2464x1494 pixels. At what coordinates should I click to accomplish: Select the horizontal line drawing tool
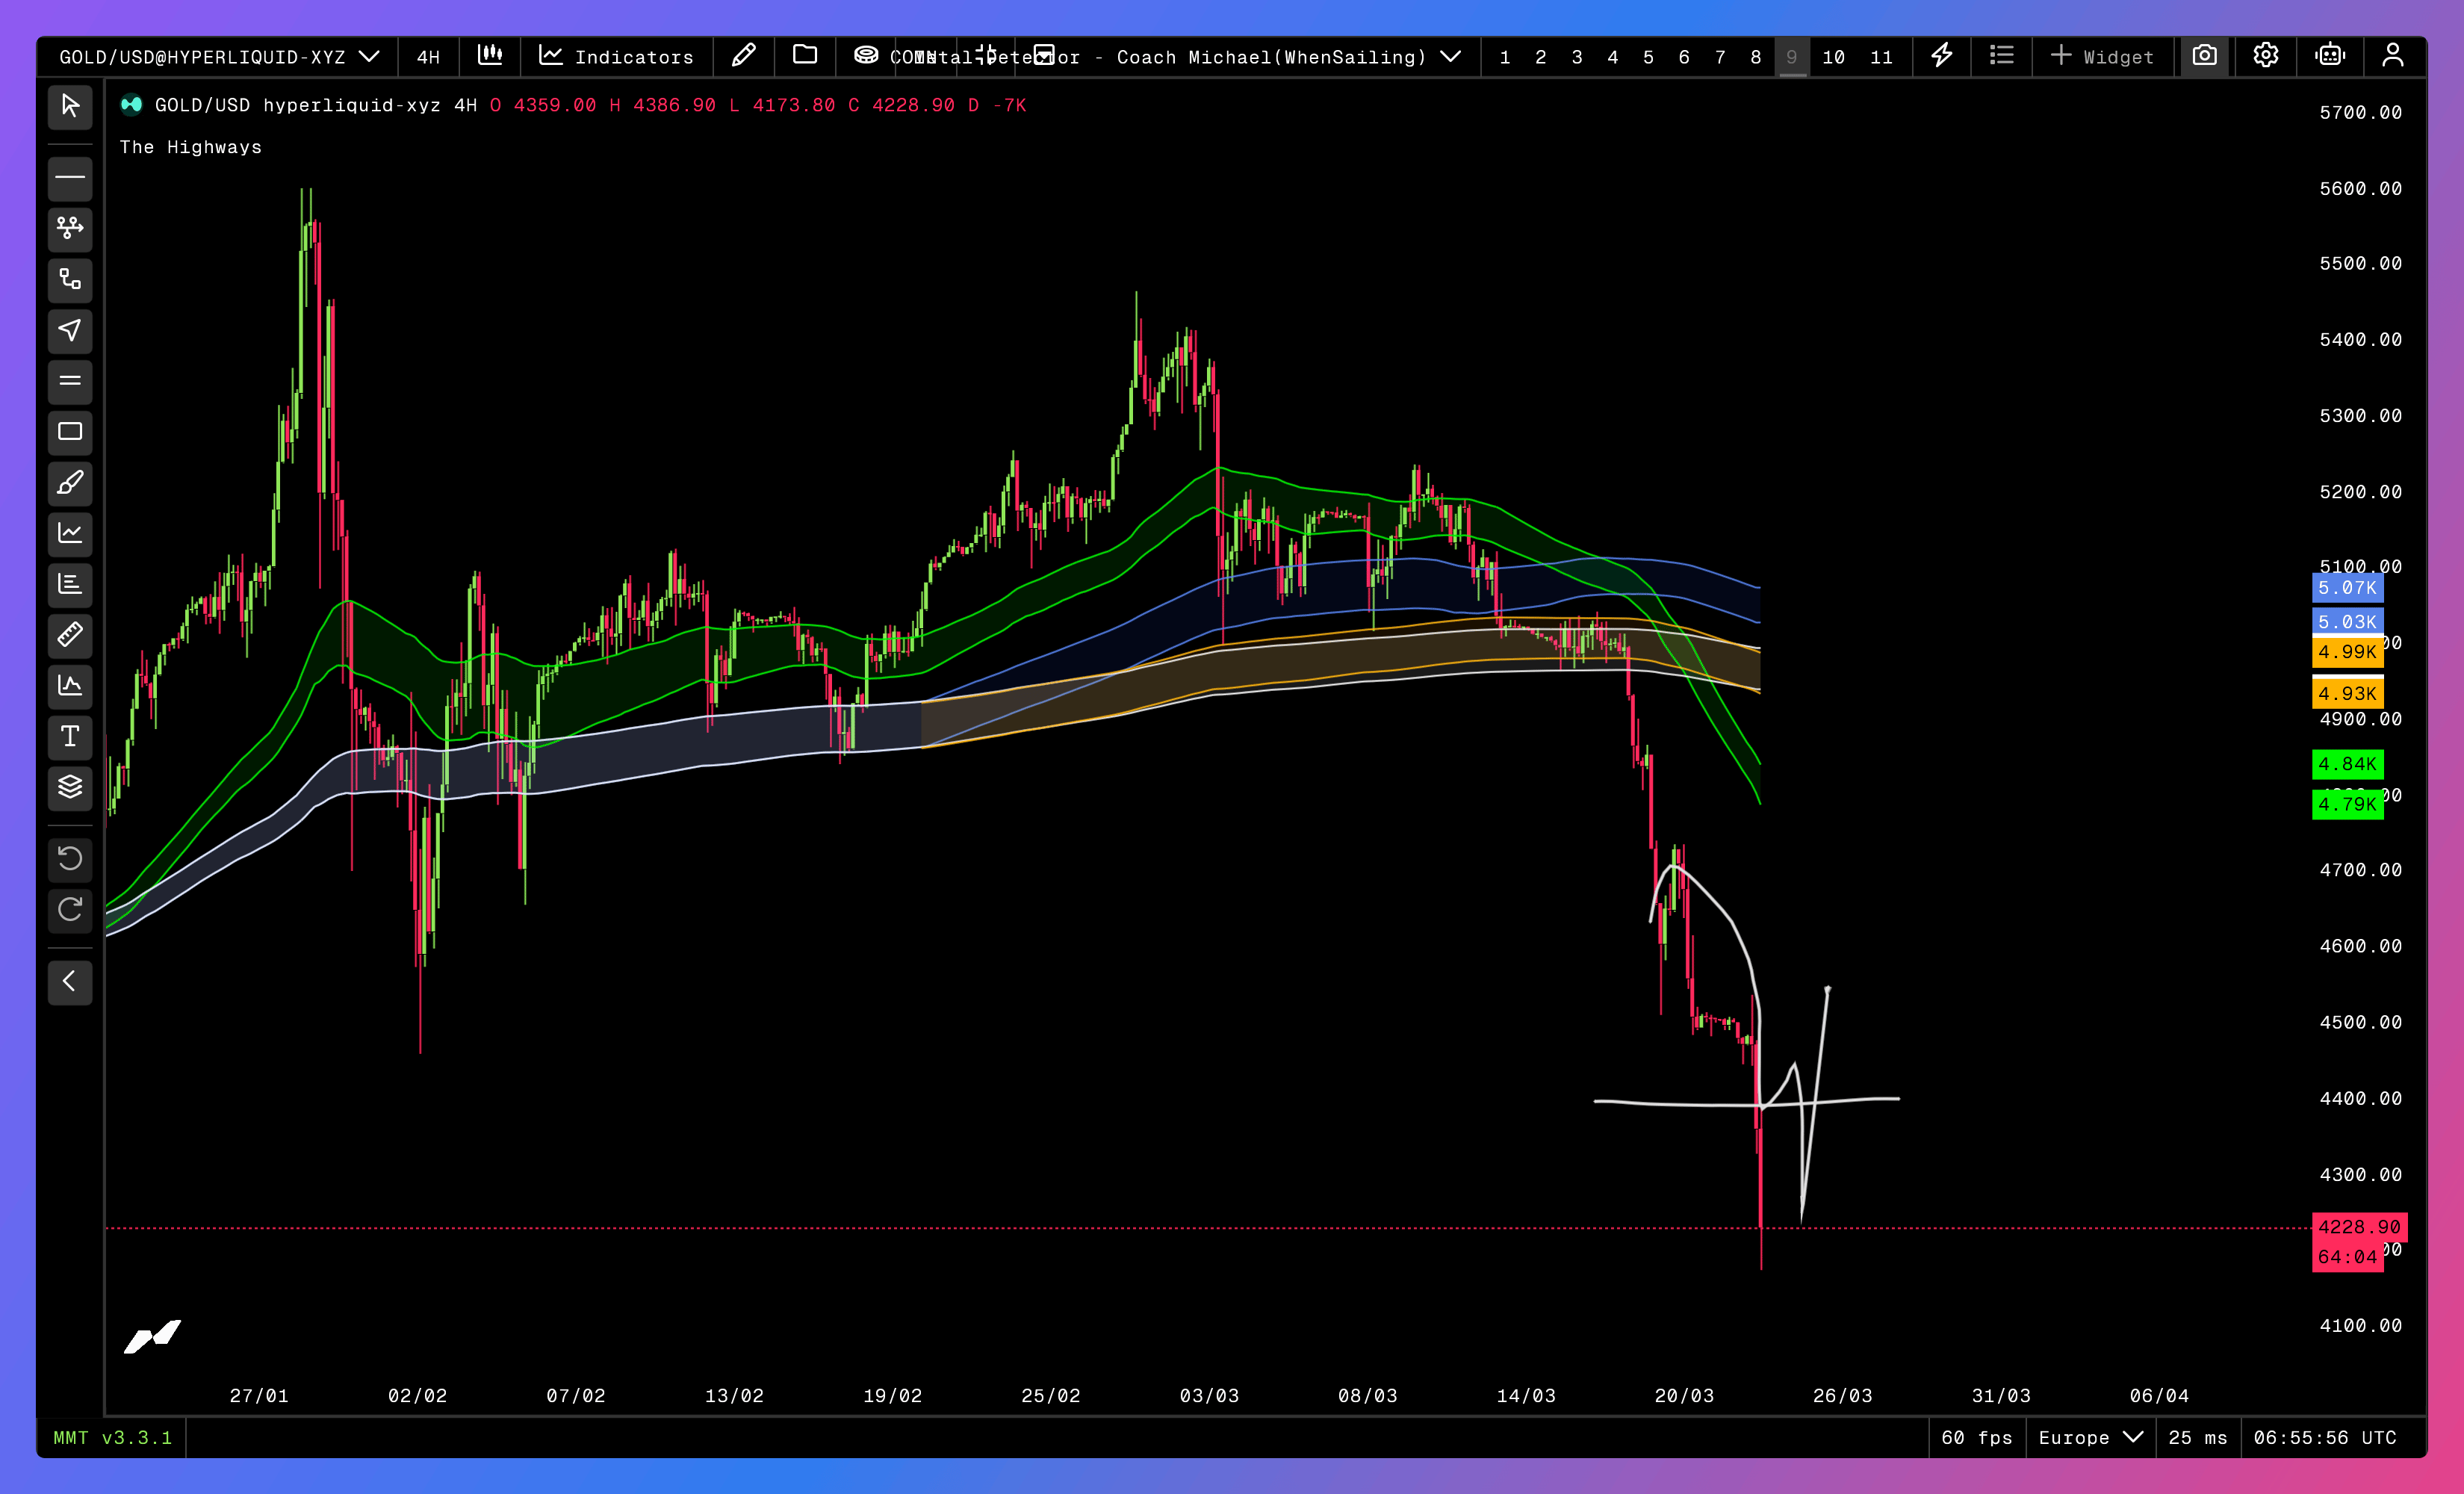70,178
